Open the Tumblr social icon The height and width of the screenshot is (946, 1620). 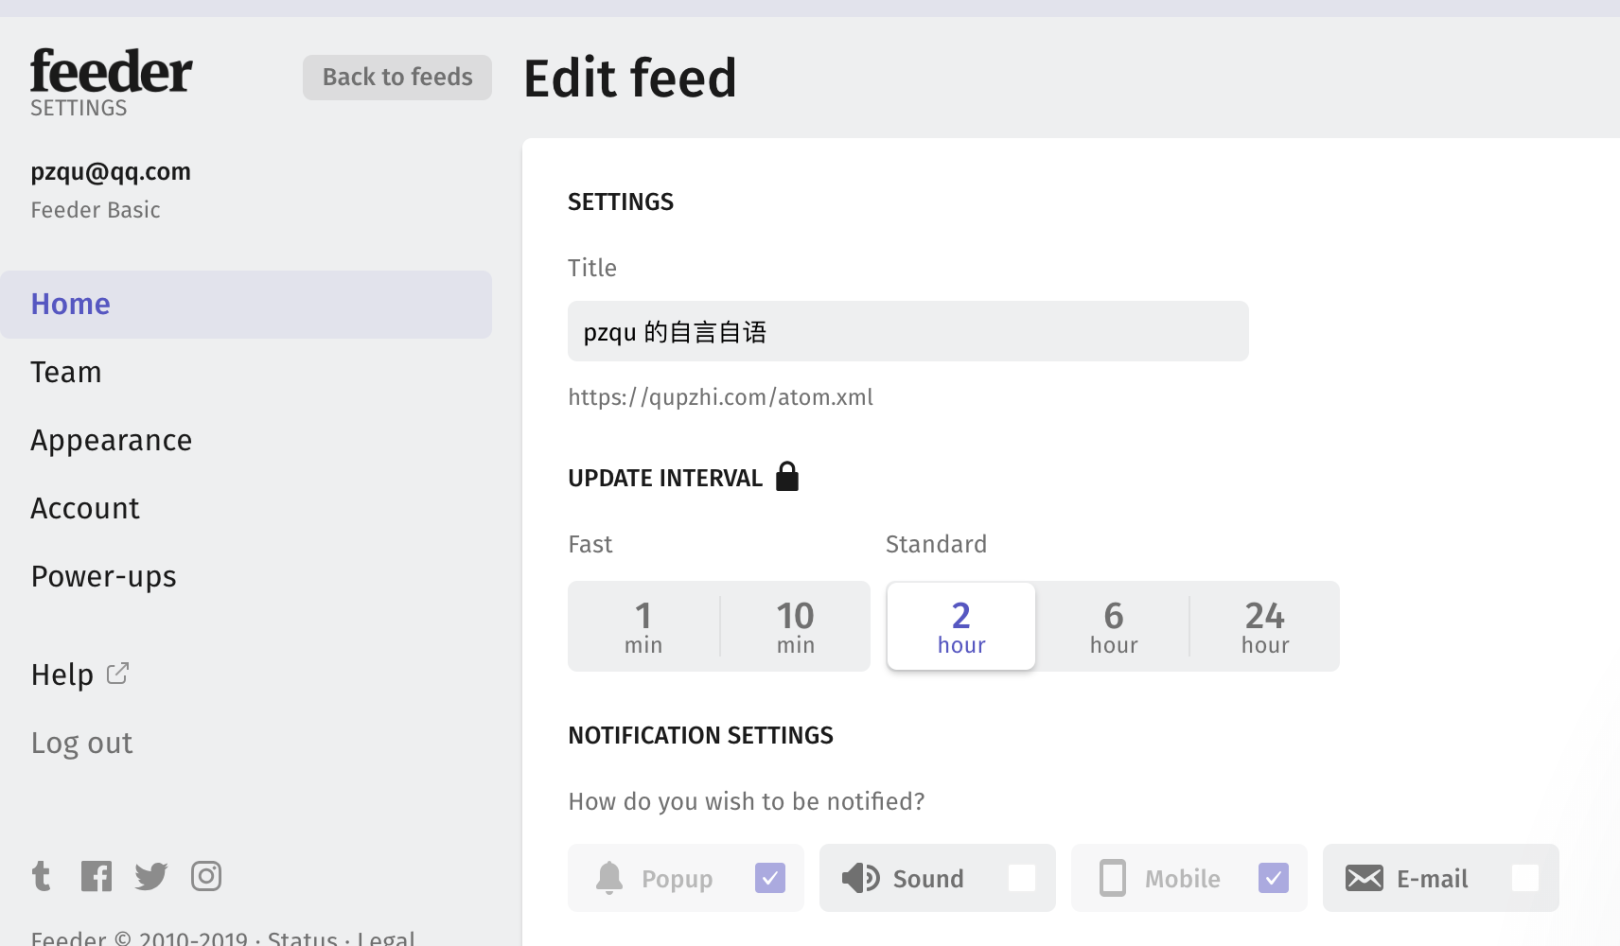[41, 876]
